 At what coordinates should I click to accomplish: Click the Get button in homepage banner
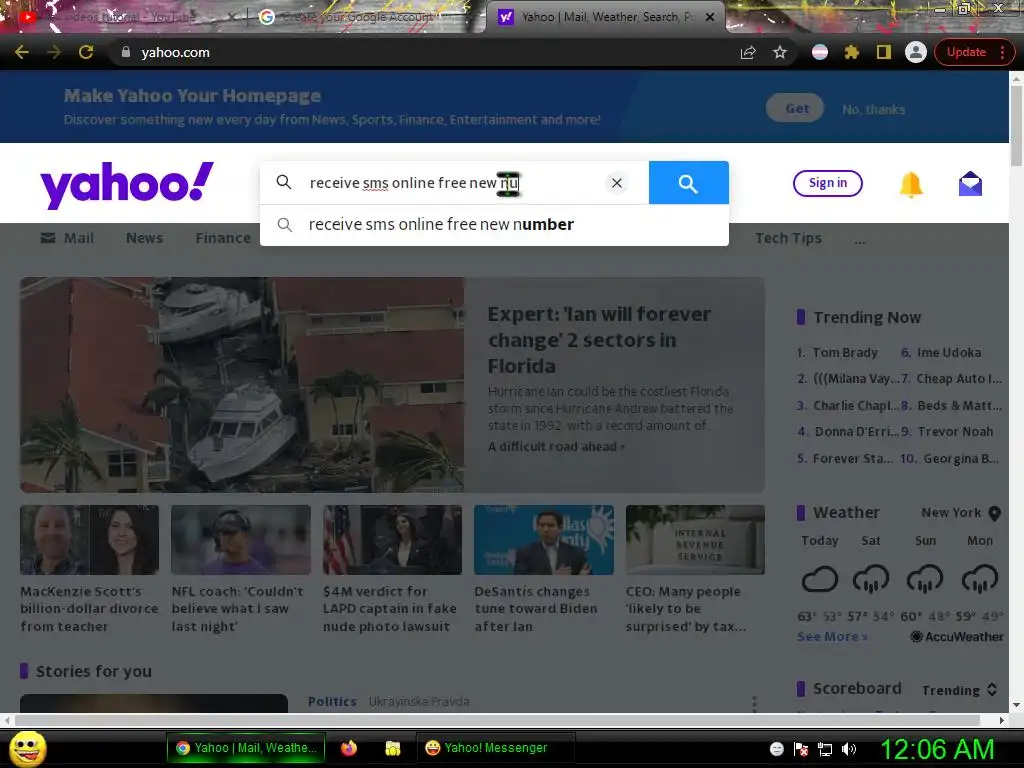click(795, 108)
